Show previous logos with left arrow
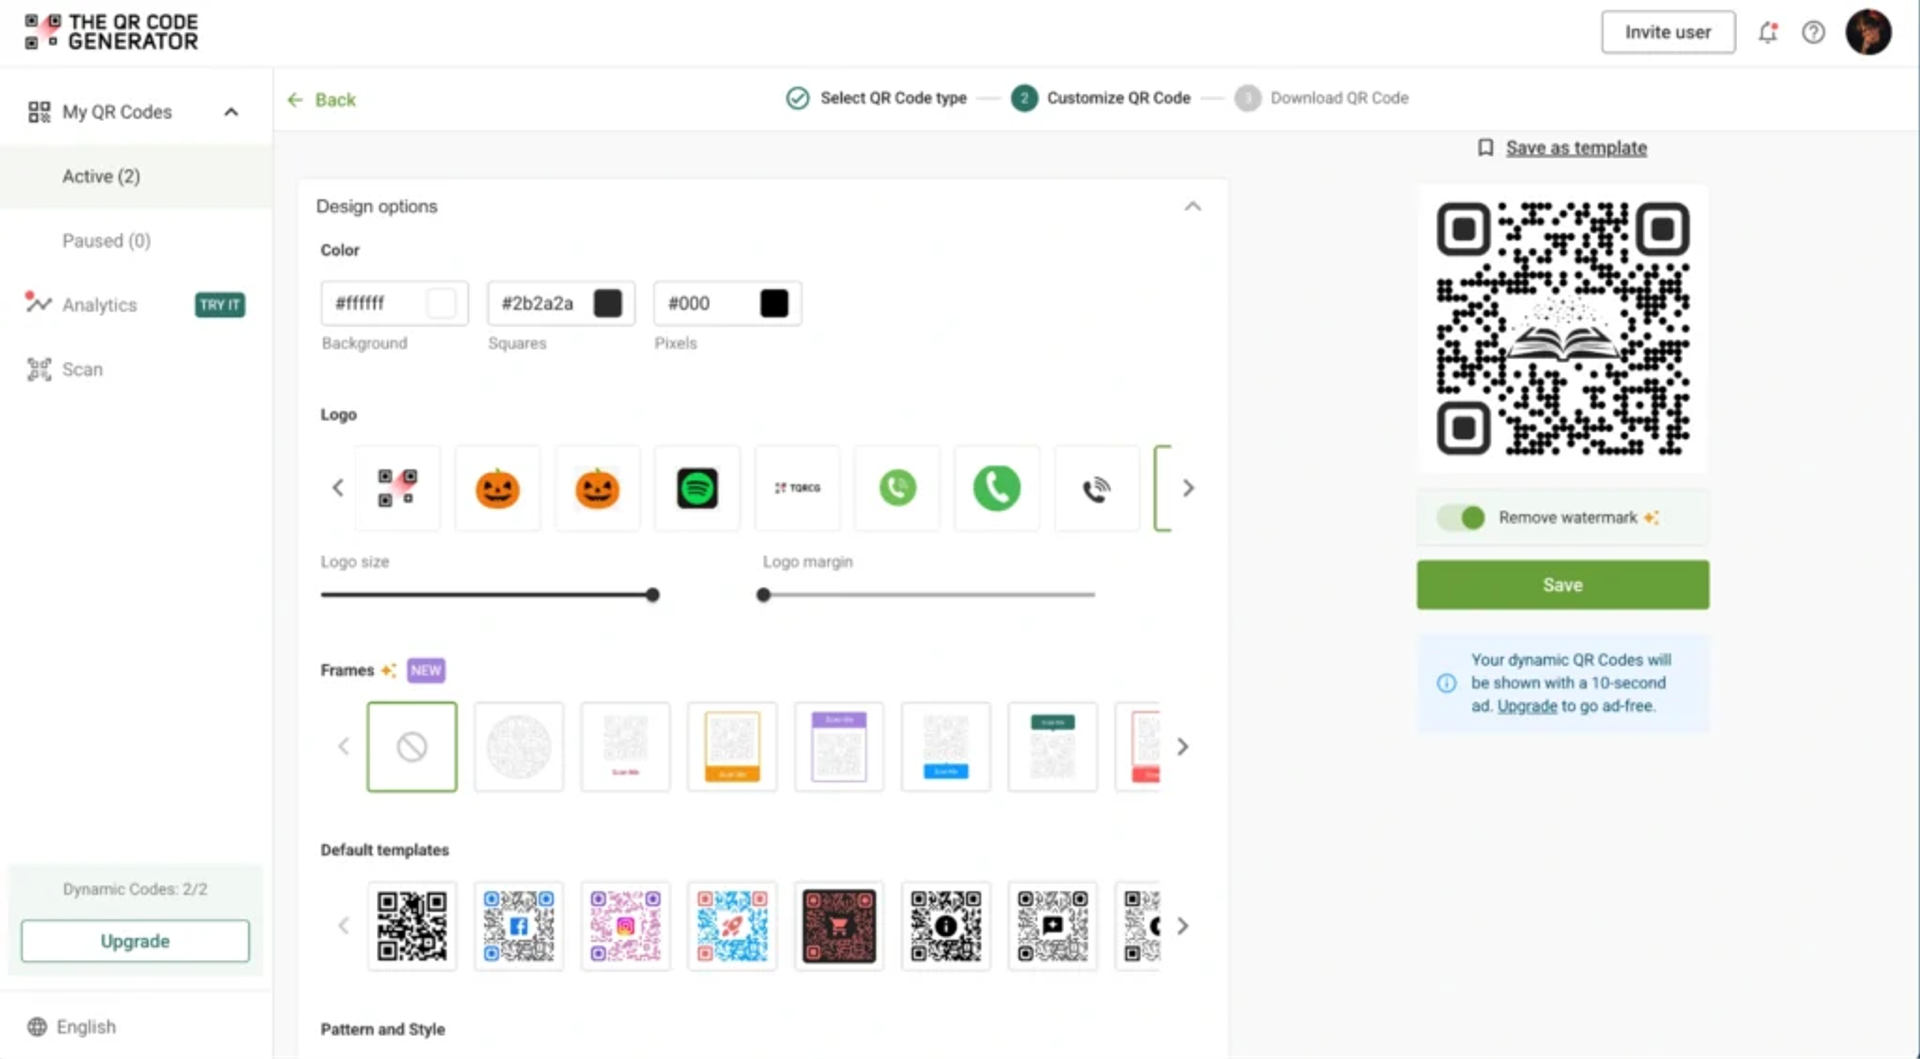 [x=338, y=488]
